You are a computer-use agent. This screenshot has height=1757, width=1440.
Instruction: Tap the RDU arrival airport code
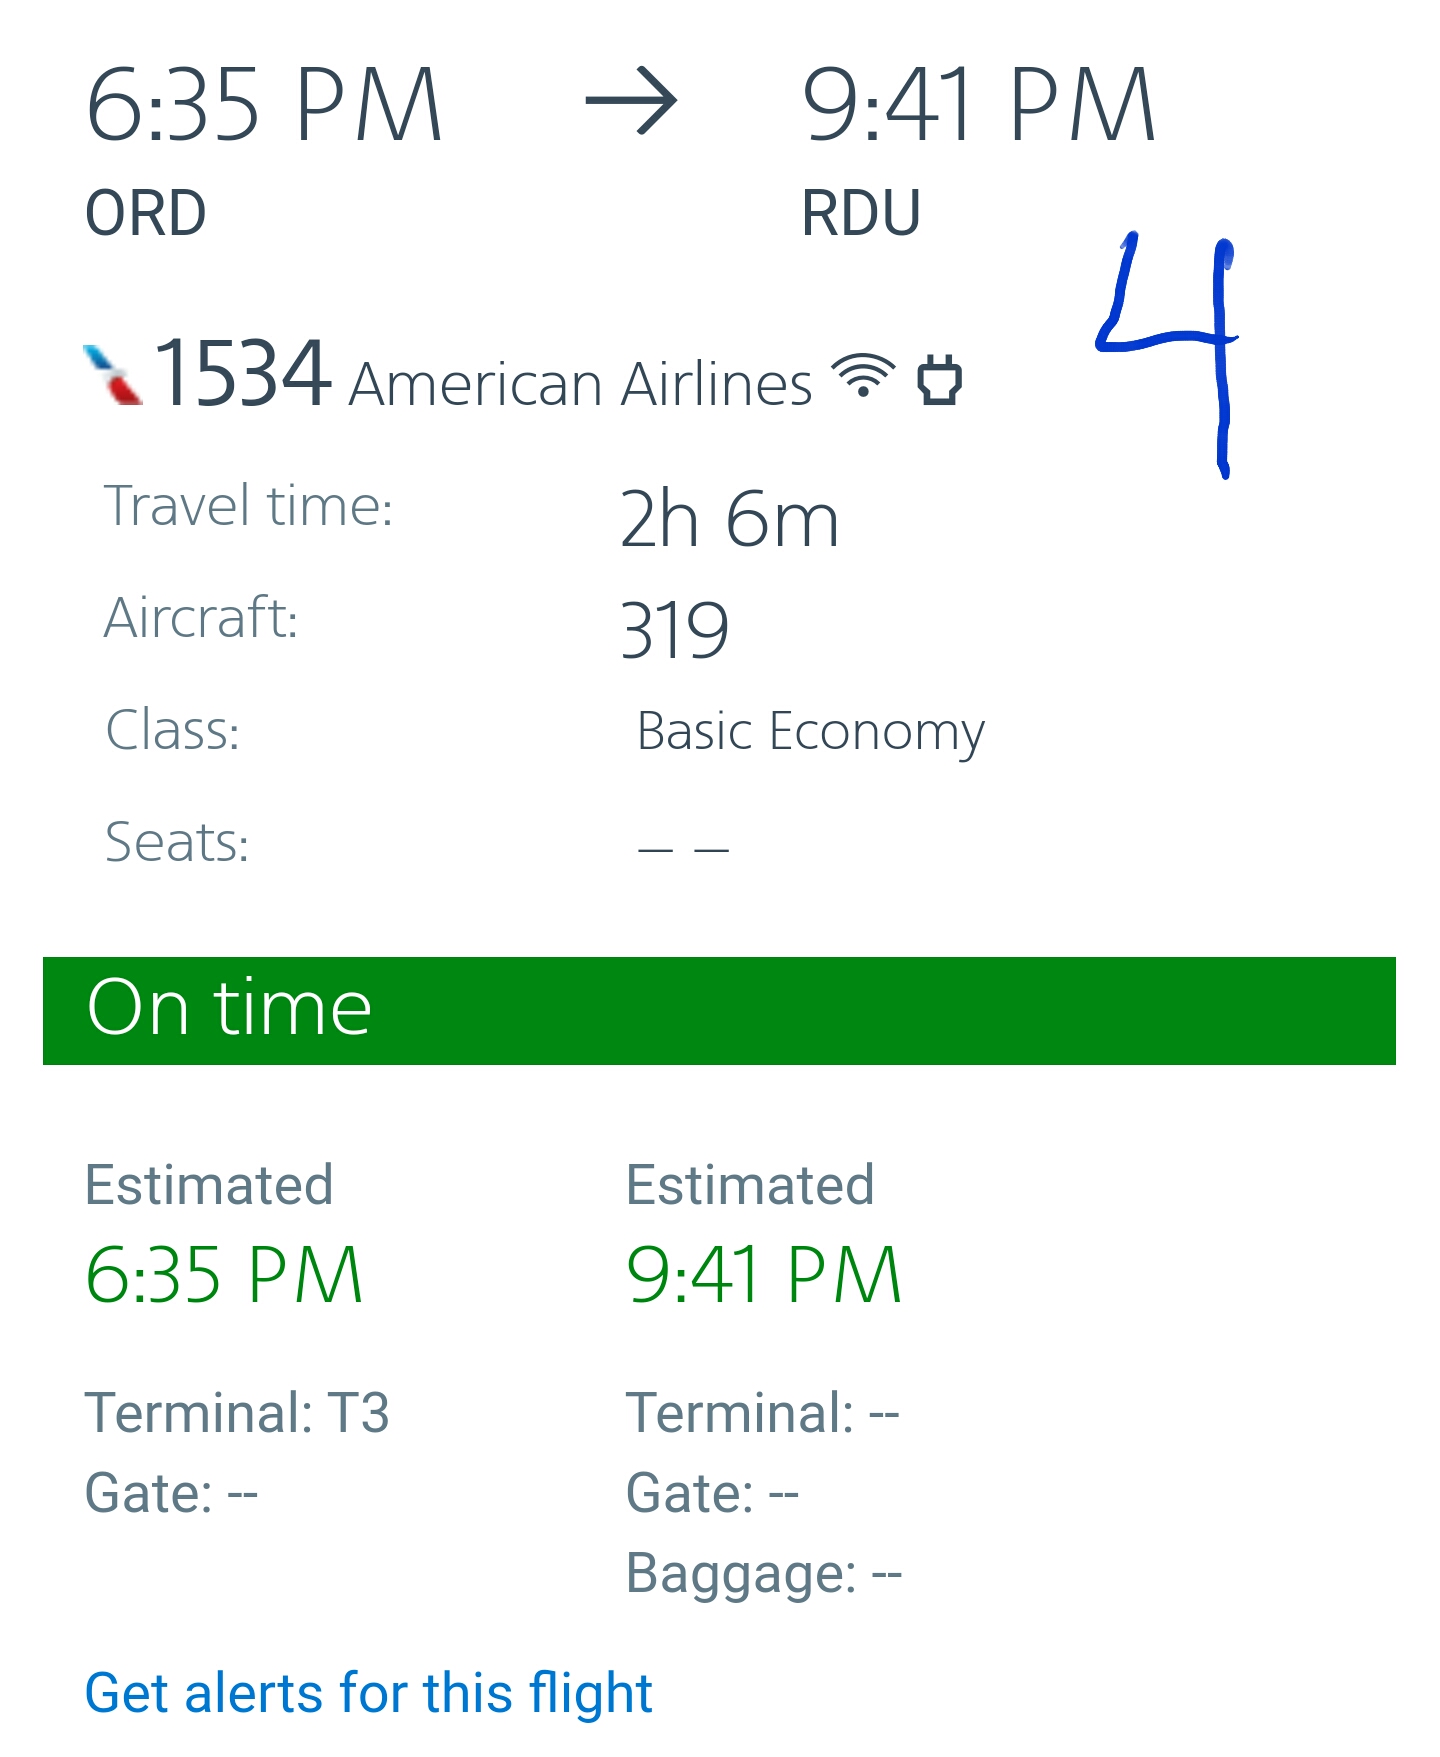[861, 213]
